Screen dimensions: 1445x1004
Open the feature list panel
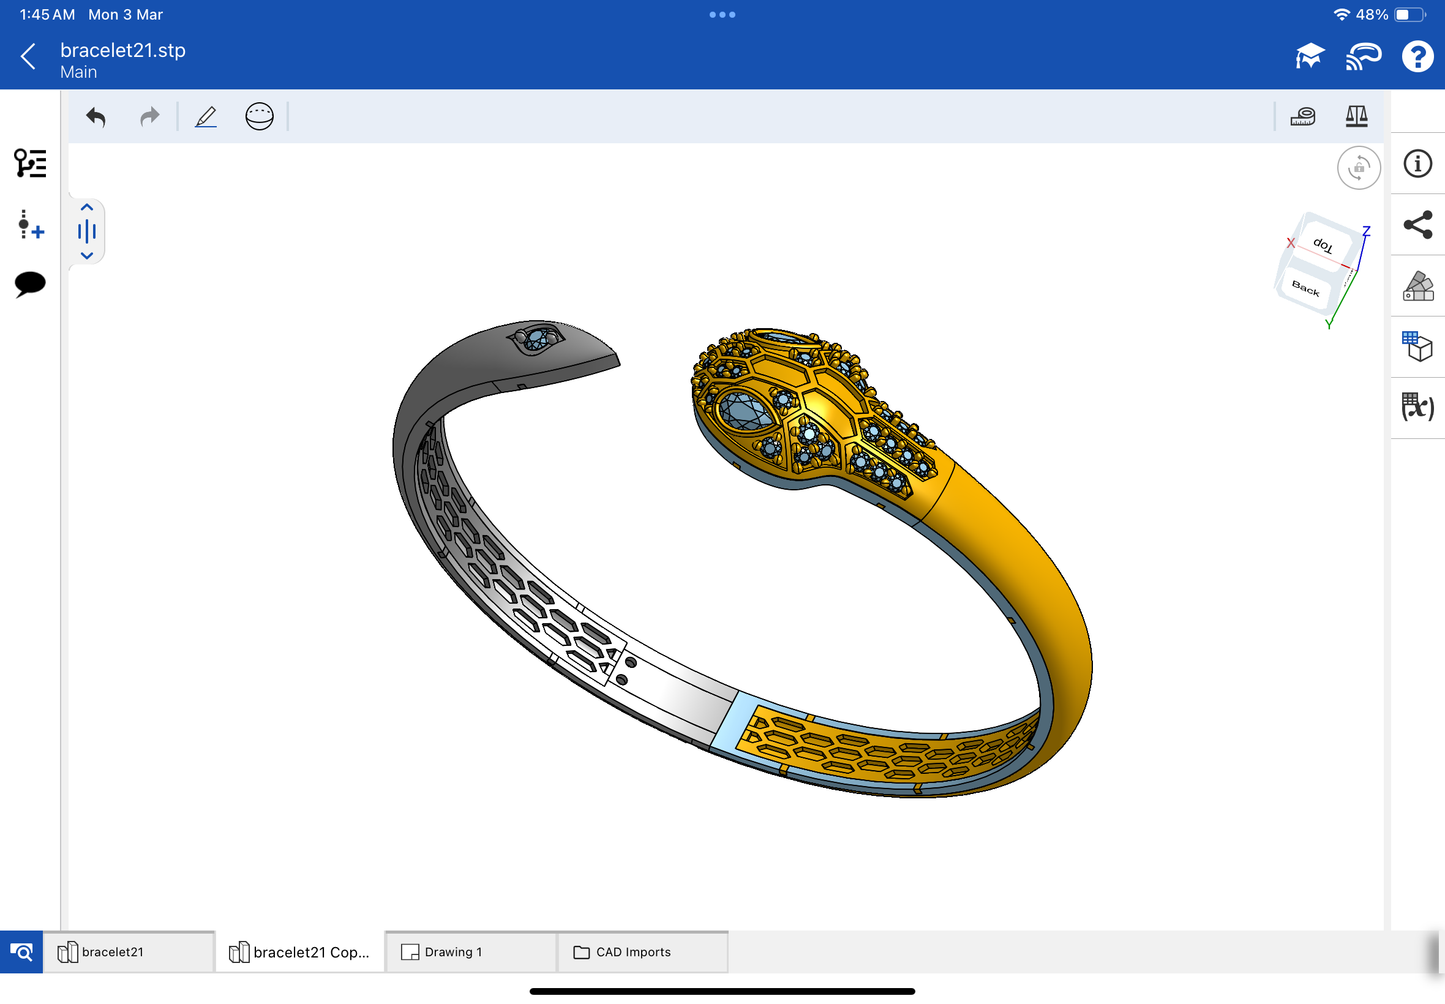point(30,163)
